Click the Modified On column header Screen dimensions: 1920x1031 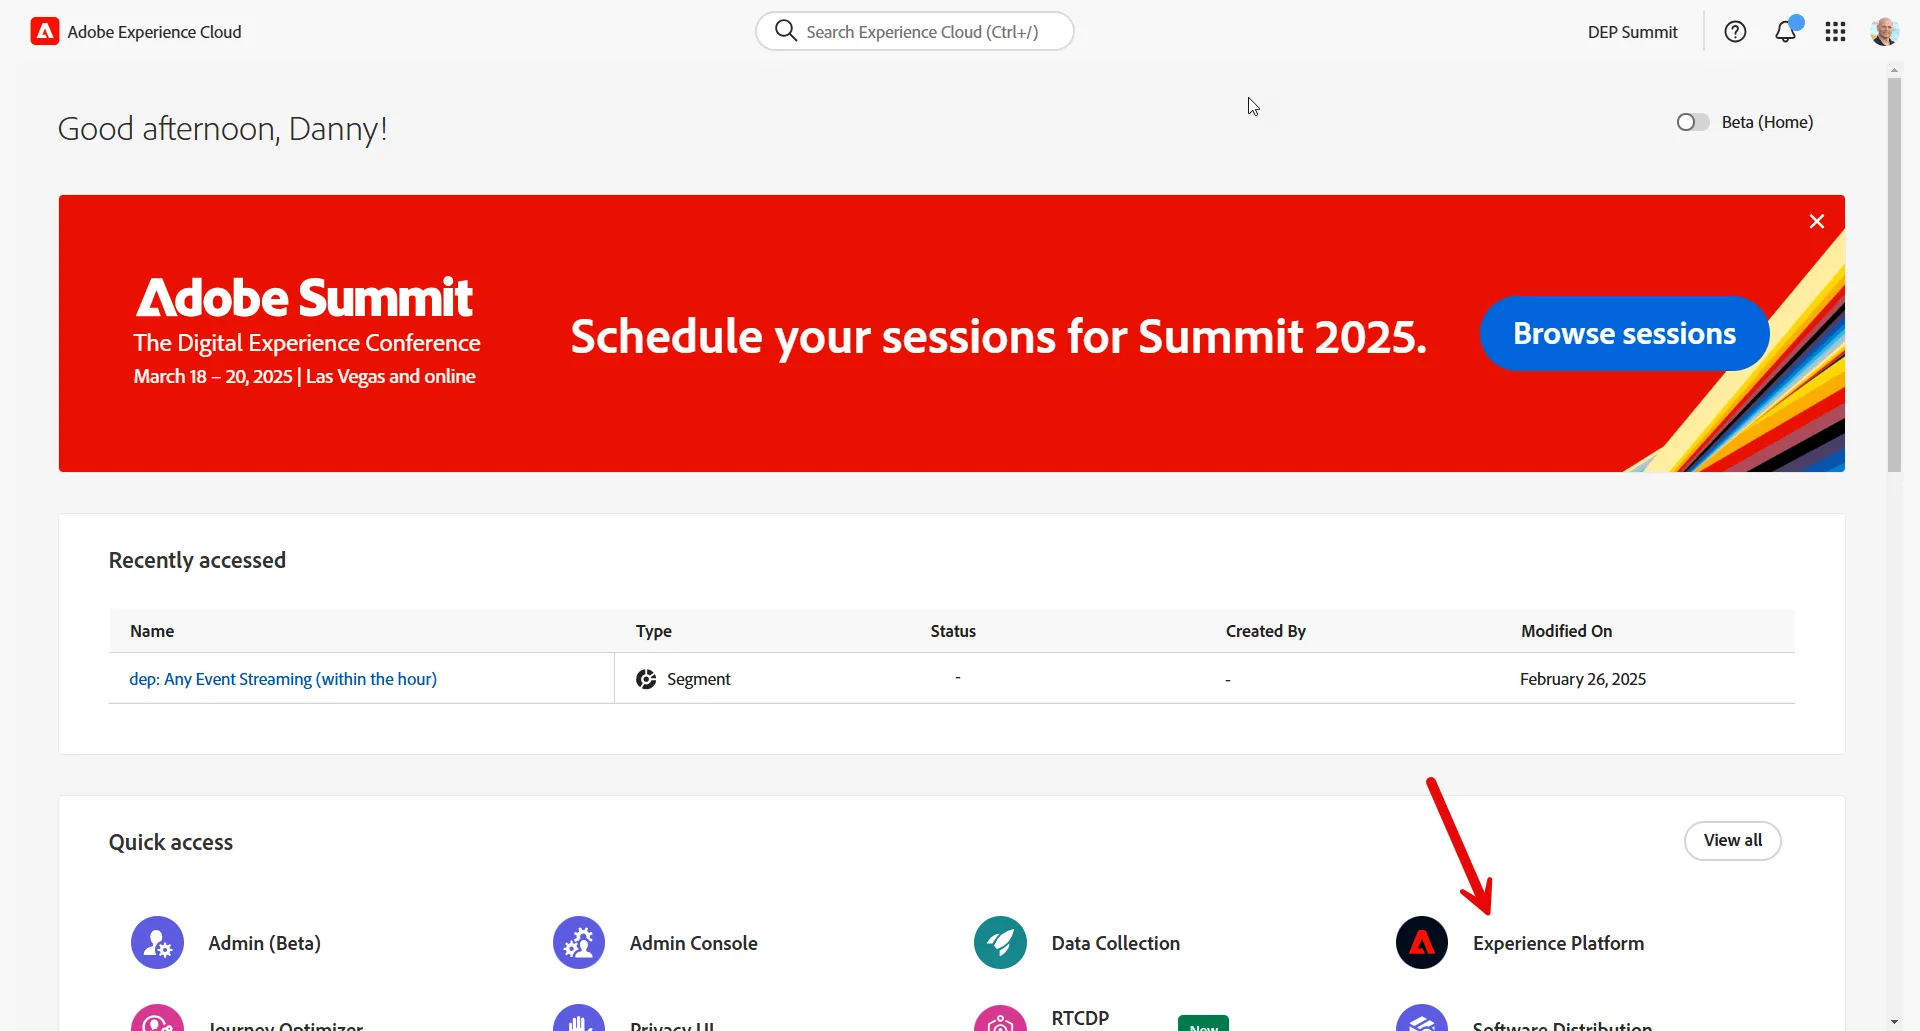[x=1567, y=631]
